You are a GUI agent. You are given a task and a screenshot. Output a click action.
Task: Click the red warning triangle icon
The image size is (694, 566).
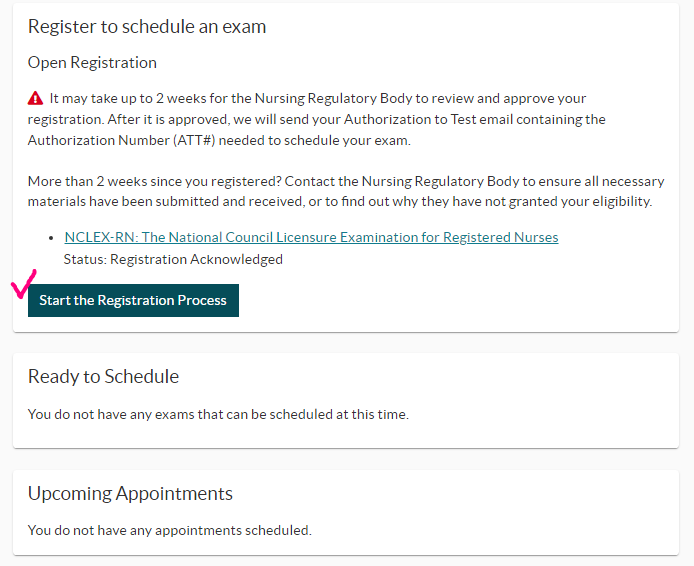(x=35, y=98)
